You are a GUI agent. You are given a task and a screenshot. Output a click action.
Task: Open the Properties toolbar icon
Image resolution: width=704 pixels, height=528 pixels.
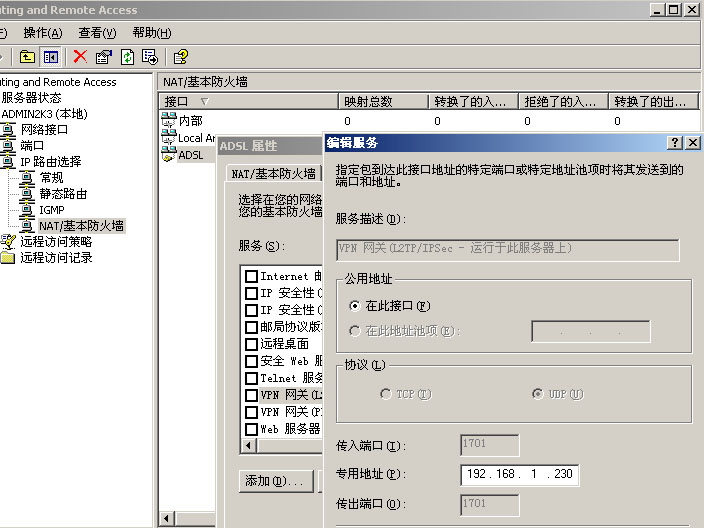tap(104, 57)
